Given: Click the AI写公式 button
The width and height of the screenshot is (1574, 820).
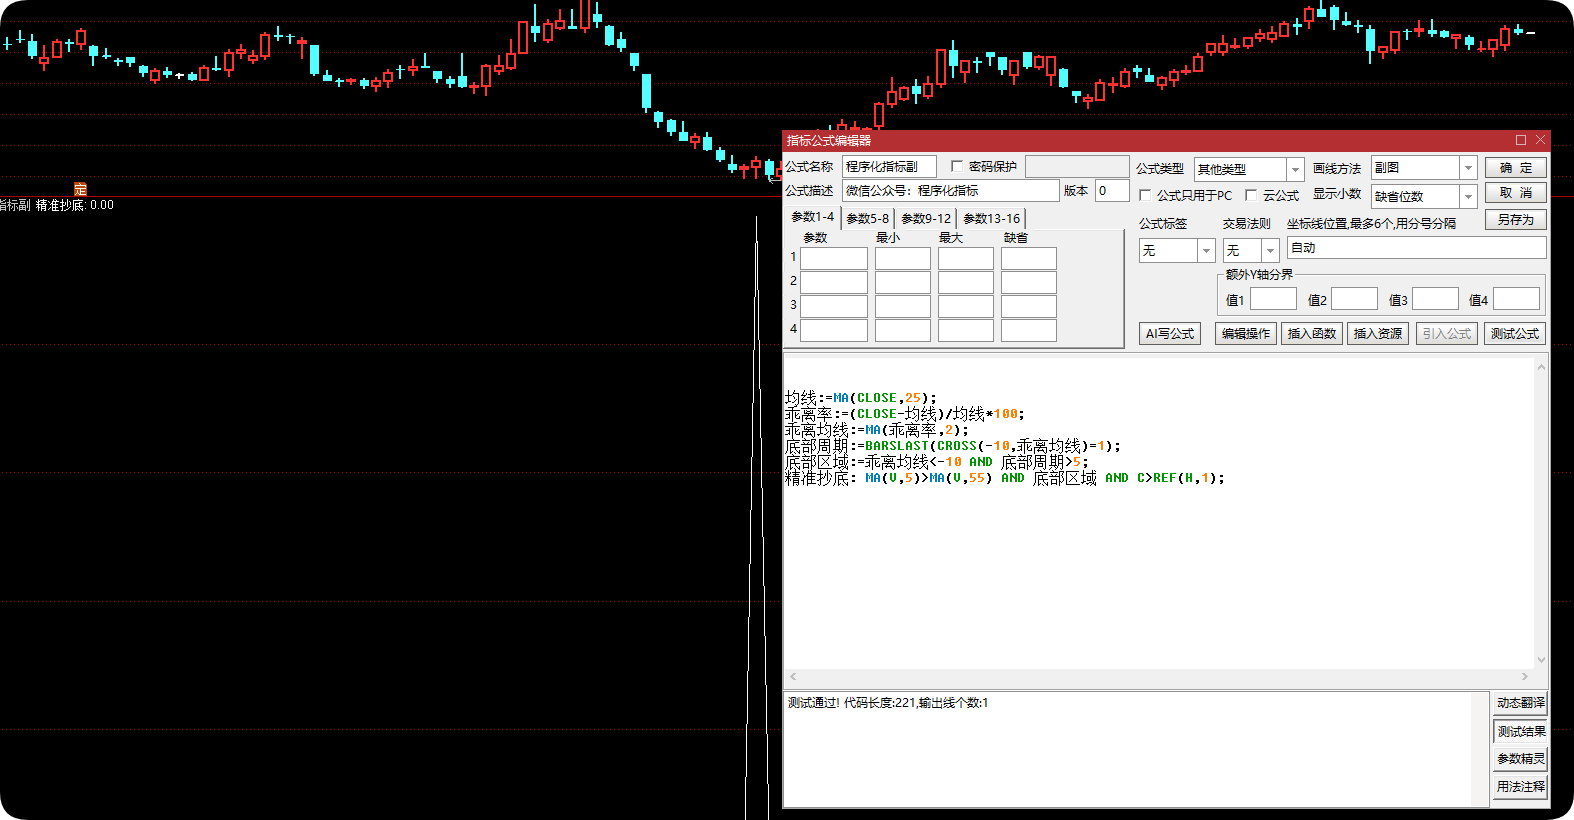Looking at the screenshot, I should (x=1170, y=334).
